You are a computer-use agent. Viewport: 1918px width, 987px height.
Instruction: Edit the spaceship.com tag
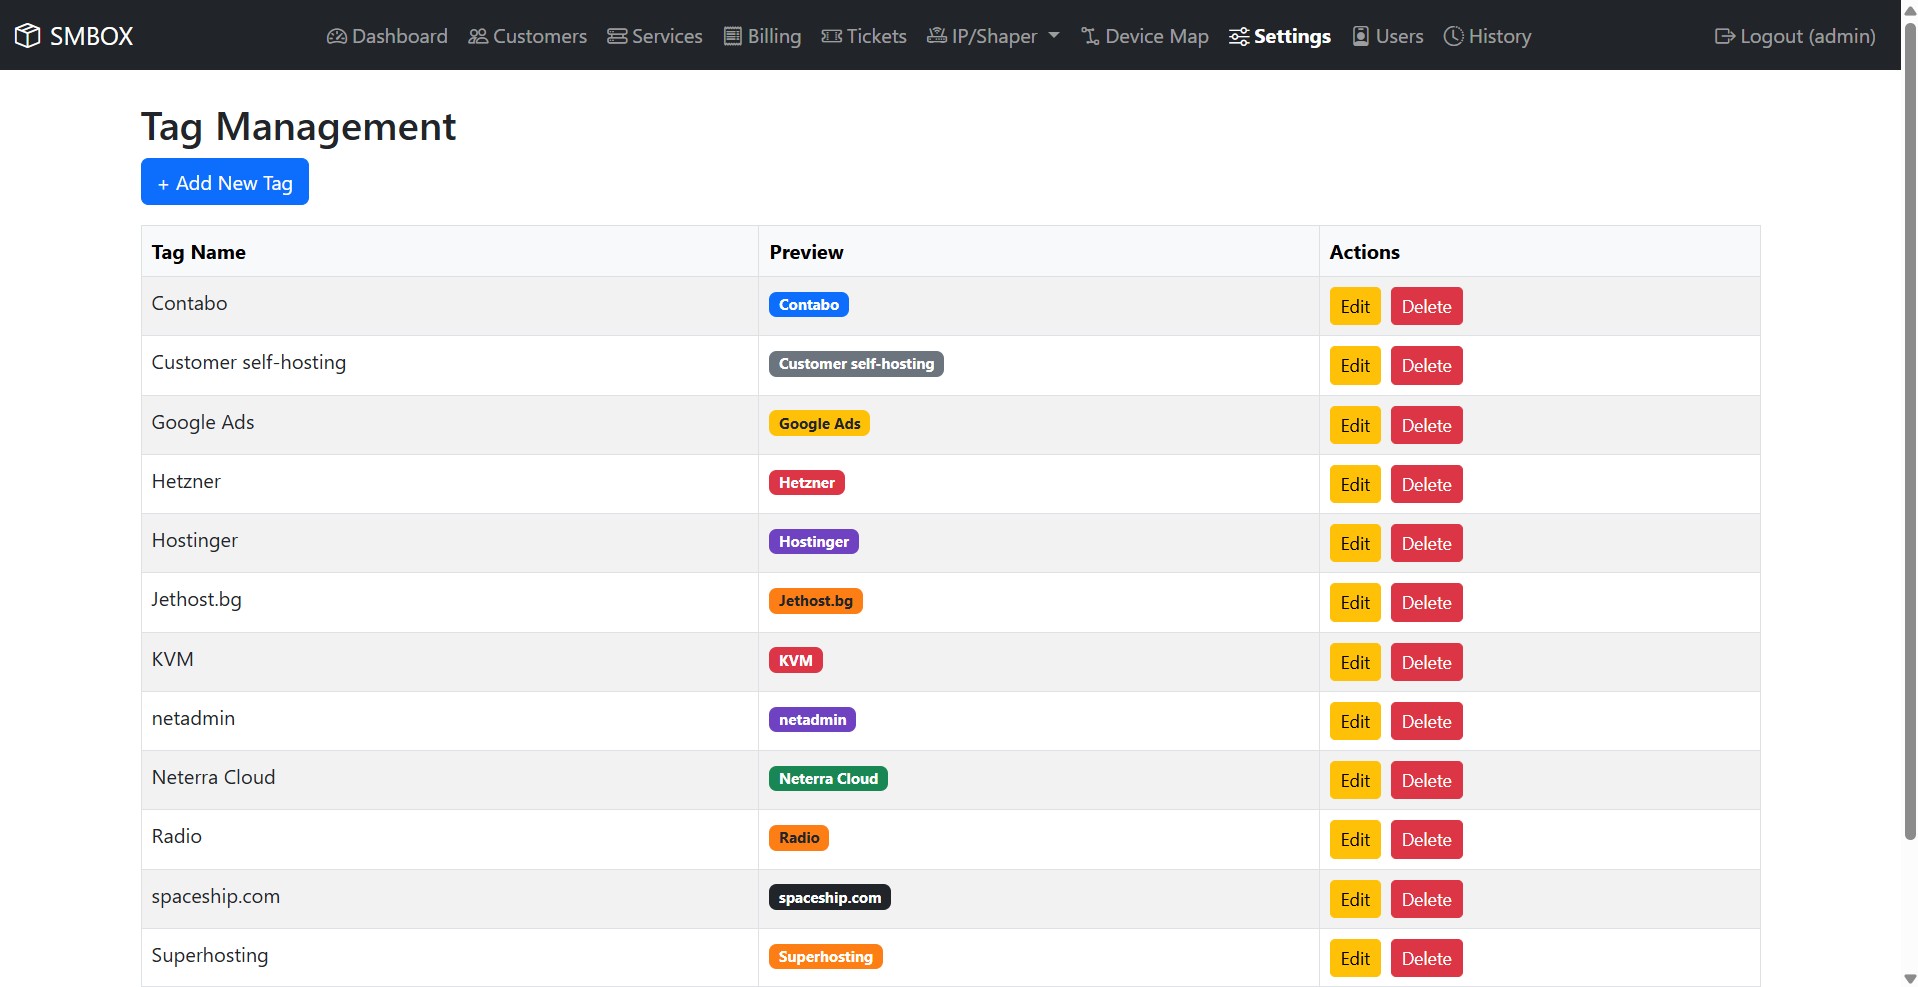point(1355,899)
